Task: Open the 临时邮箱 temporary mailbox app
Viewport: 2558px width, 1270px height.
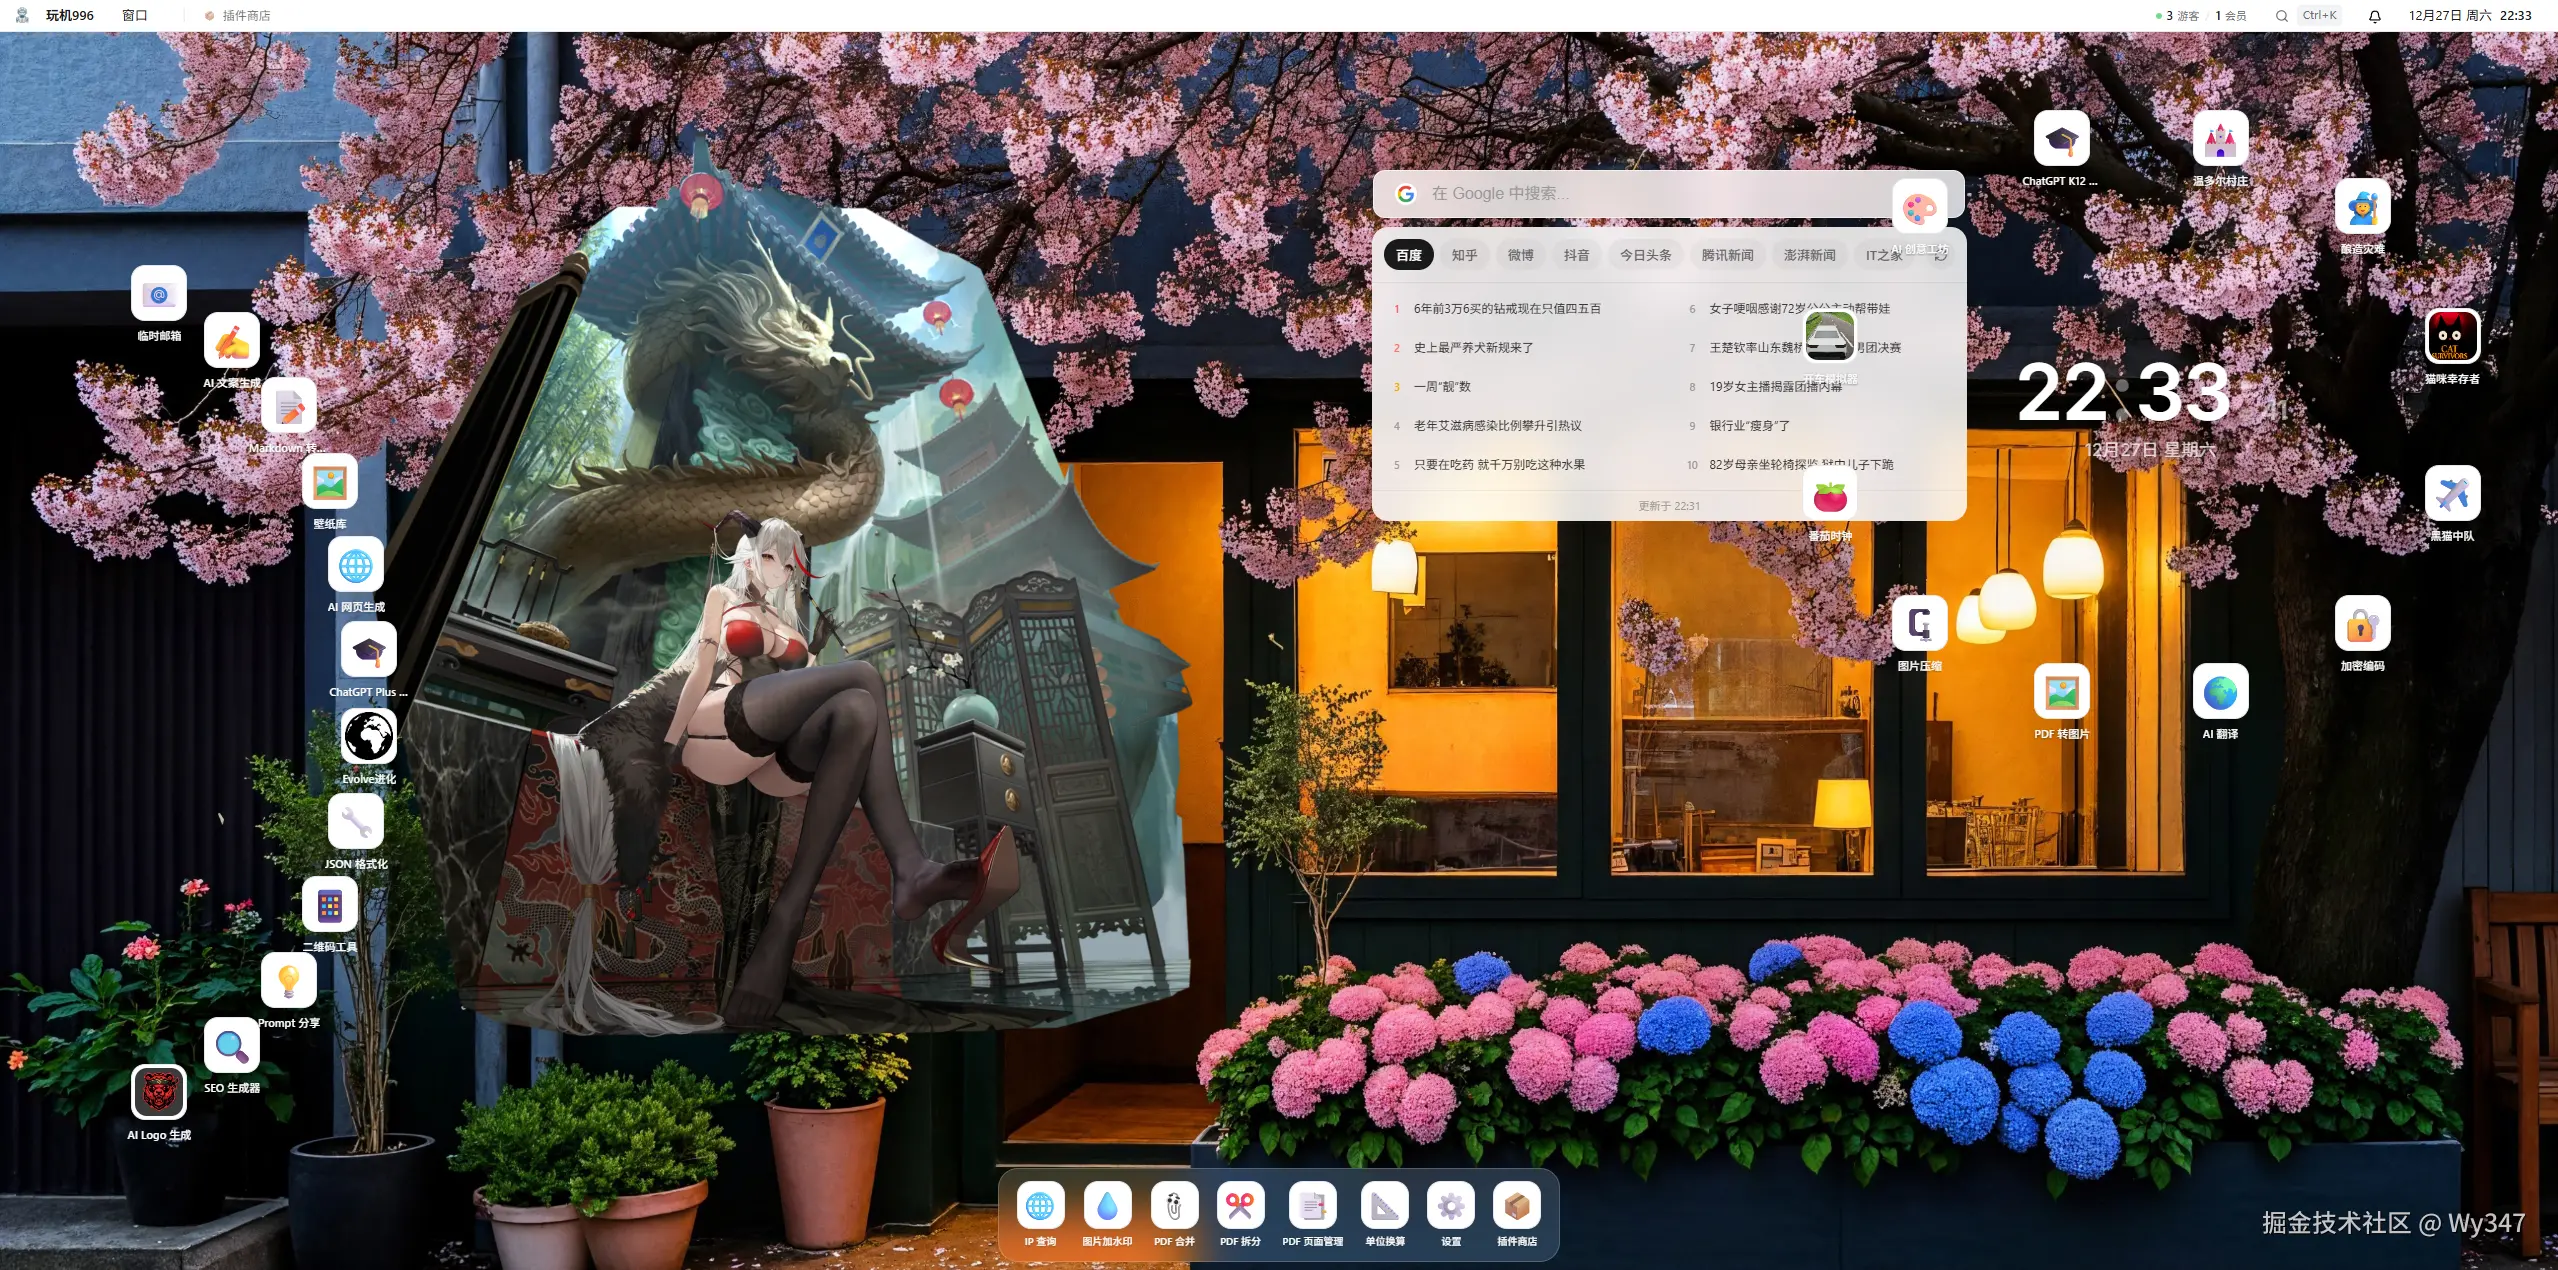Action: pos(159,294)
